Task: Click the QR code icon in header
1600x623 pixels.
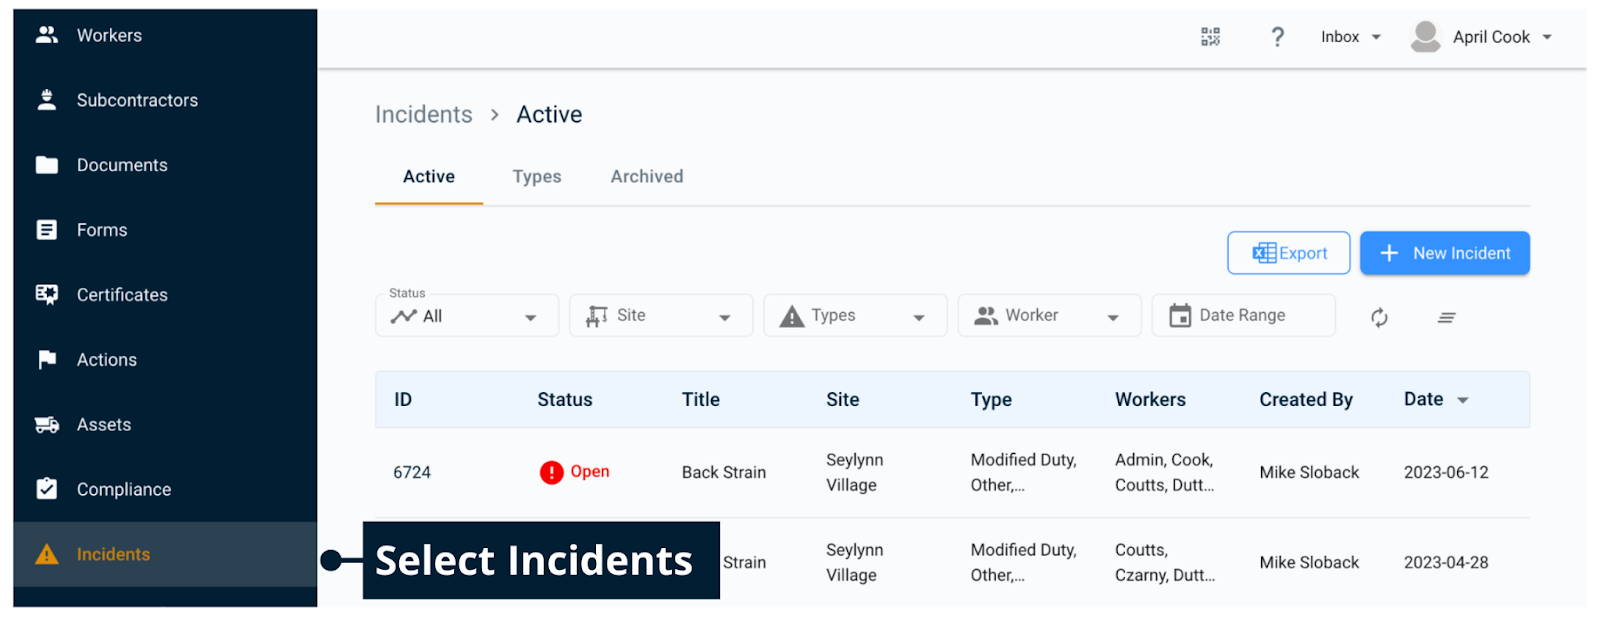Action: point(1210,37)
